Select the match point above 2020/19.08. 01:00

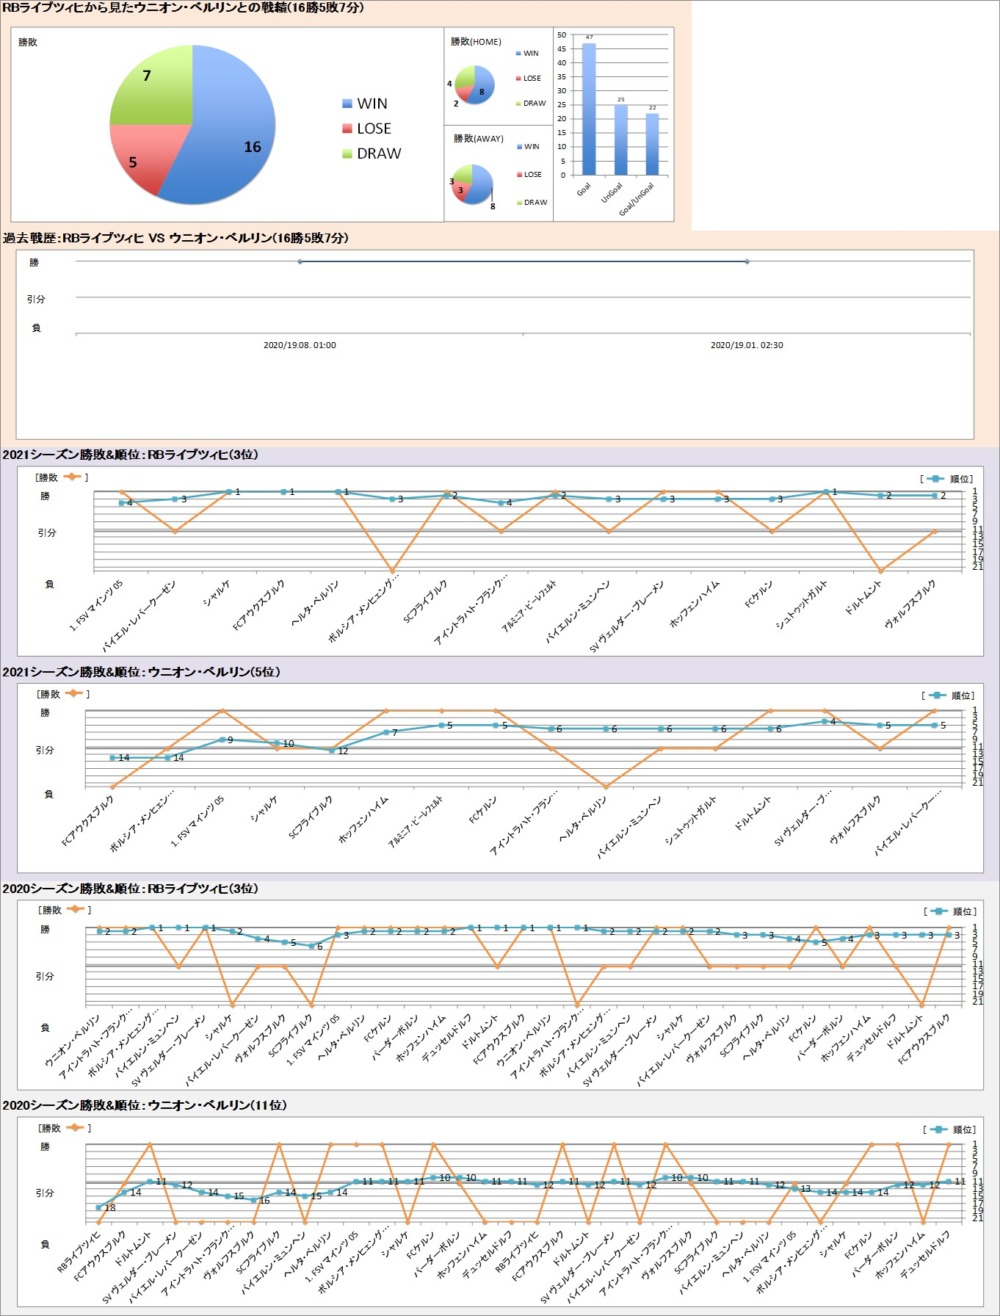click(299, 262)
